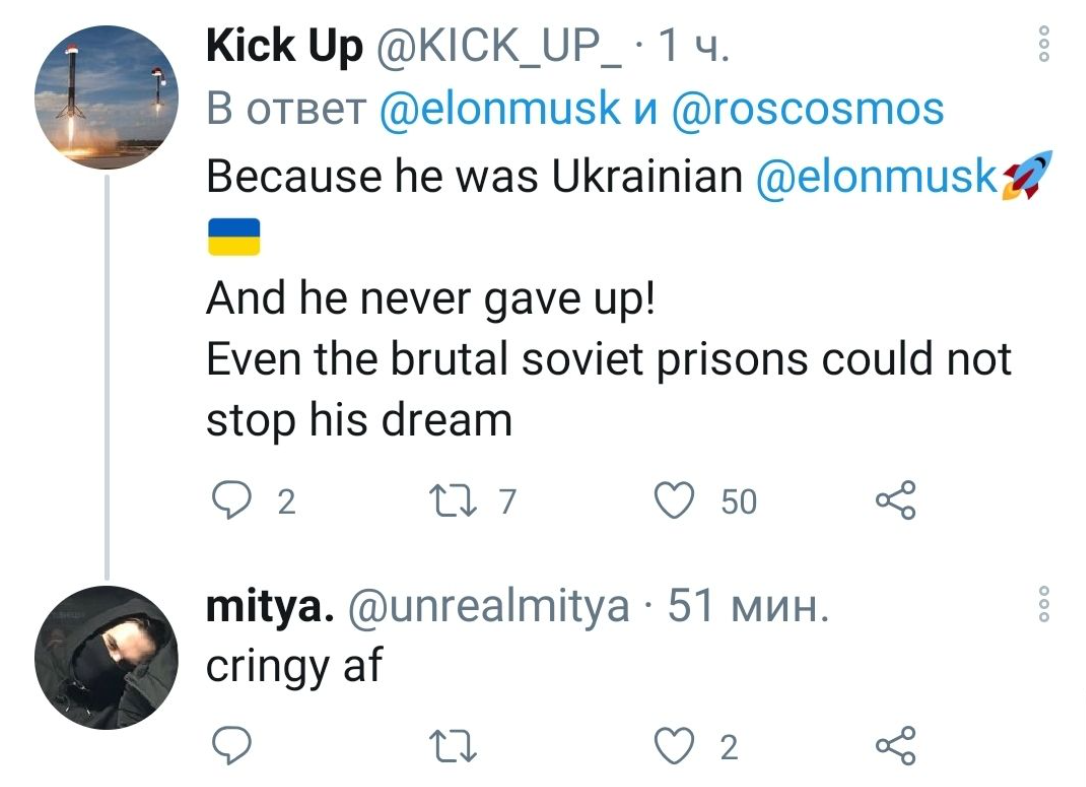Open more options for Kick Up tweet
Viewport: 1086px width, 787px height.
click(1042, 46)
